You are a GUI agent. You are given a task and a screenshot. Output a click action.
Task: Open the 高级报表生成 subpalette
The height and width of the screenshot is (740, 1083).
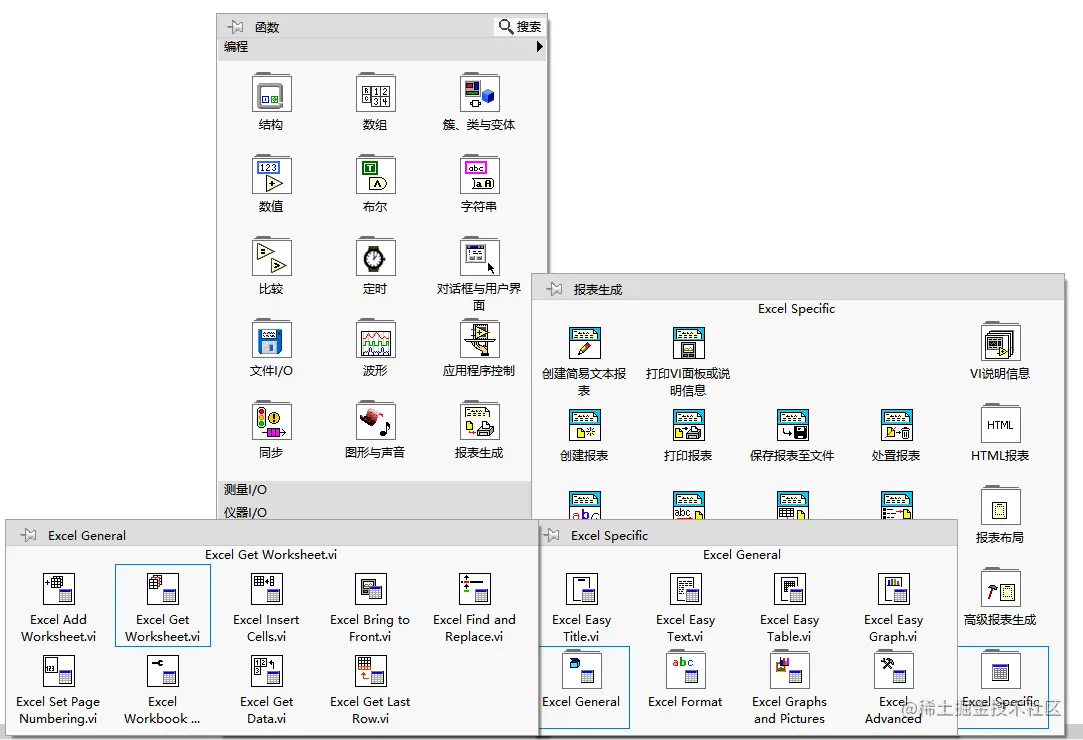point(1000,589)
